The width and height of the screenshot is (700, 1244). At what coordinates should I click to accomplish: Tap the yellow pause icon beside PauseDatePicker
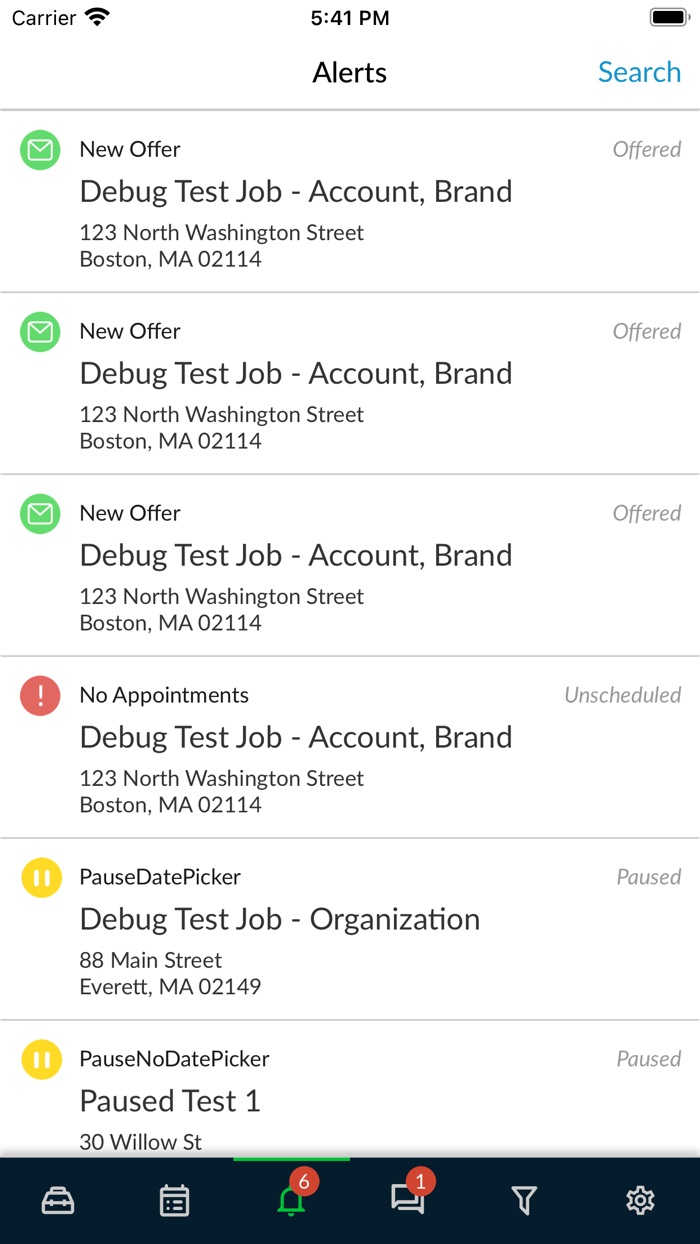pos(40,878)
